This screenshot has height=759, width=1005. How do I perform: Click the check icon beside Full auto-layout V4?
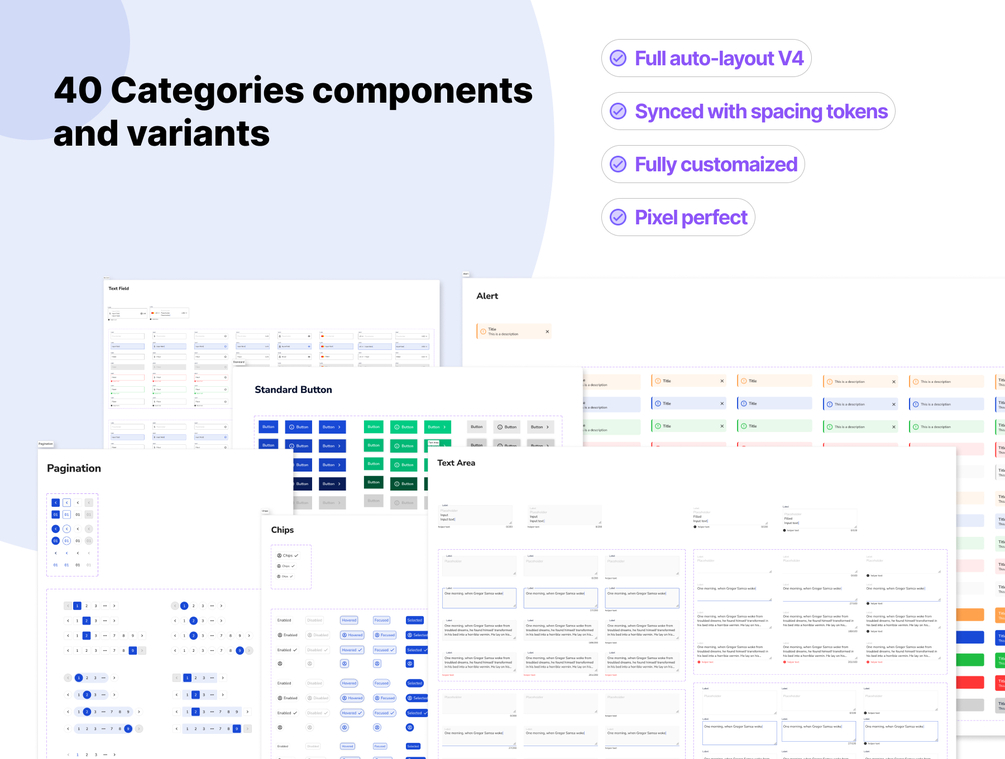(x=618, y=58)
